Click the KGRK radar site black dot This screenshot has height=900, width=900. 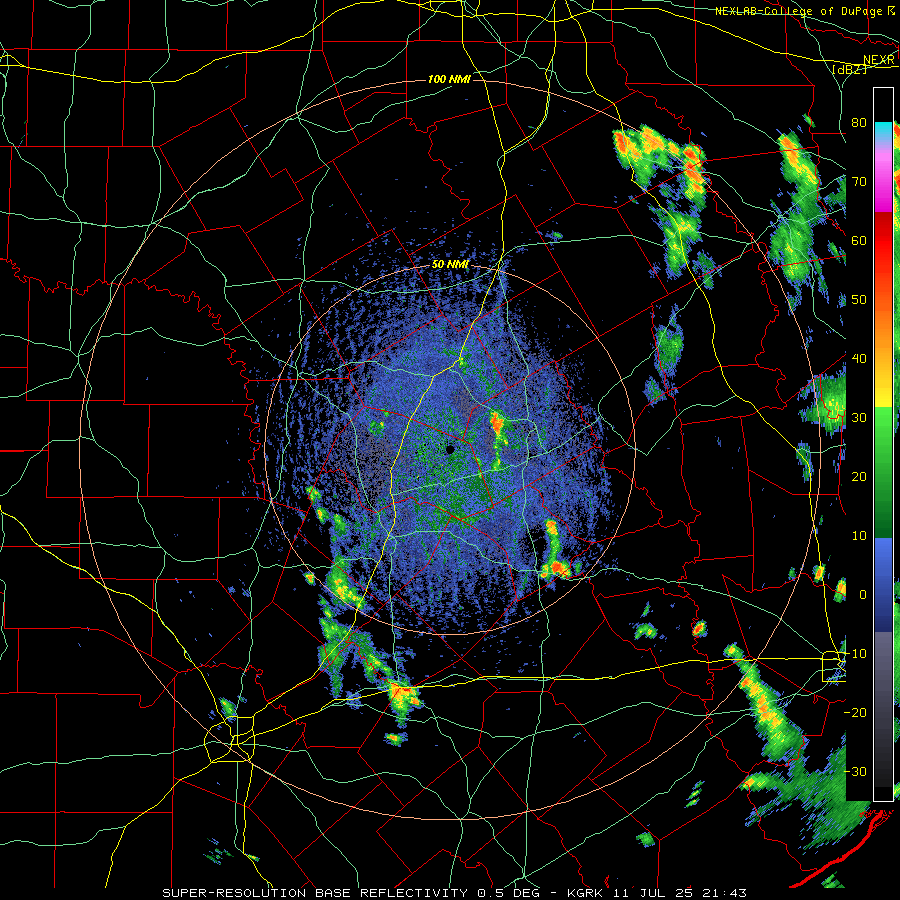(x=450, y=449)
